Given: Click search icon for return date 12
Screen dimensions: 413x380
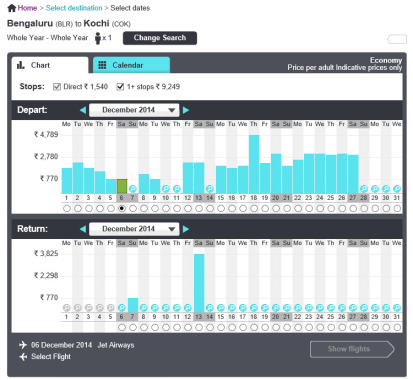Looking at the screenshot, I should coord(188,307).
